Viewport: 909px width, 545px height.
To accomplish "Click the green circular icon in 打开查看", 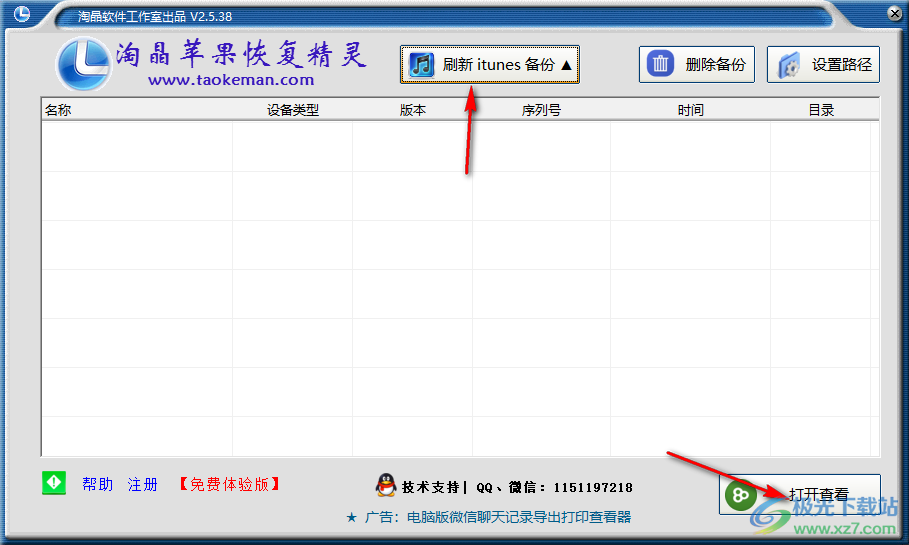I will (741, 495).
